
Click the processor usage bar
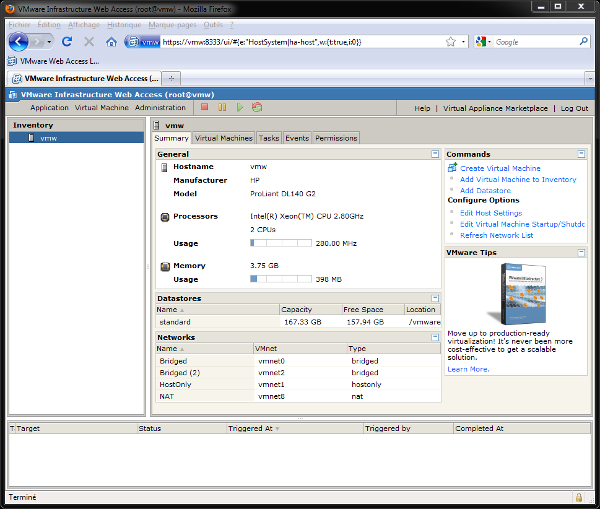(x=281, y=243)
